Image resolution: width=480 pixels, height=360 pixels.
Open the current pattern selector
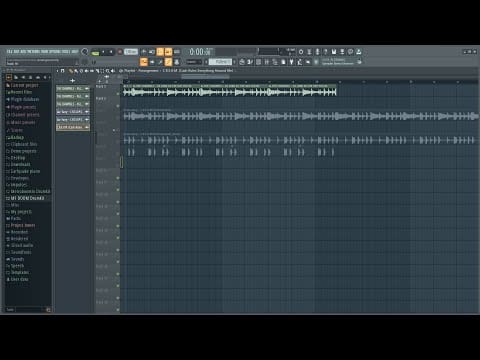tap(220, 62)
